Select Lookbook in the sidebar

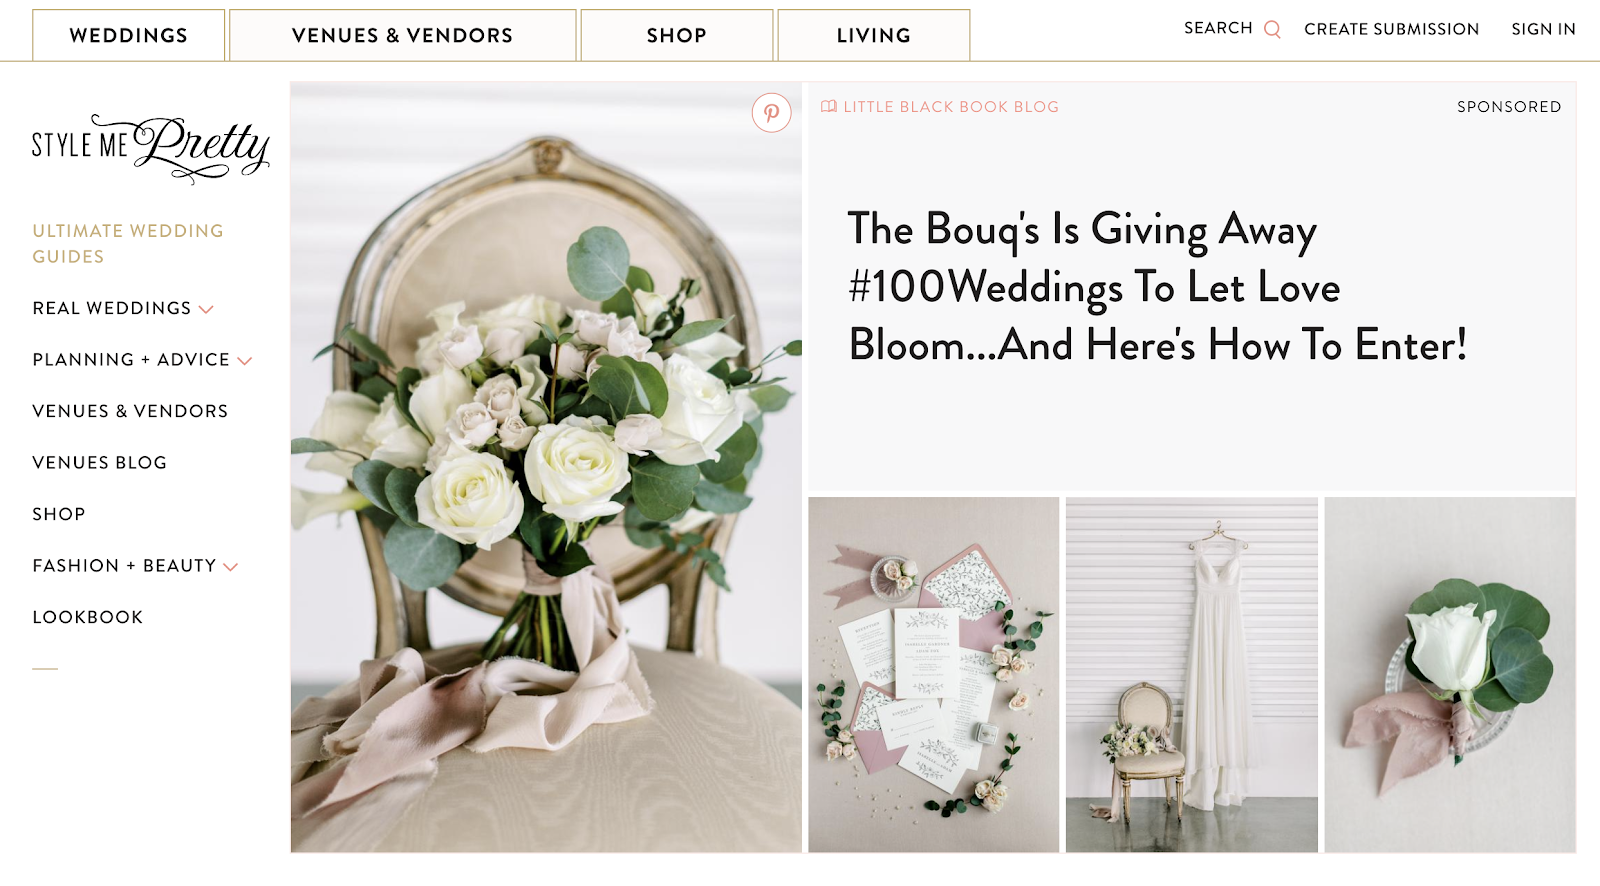coord(88,617)
